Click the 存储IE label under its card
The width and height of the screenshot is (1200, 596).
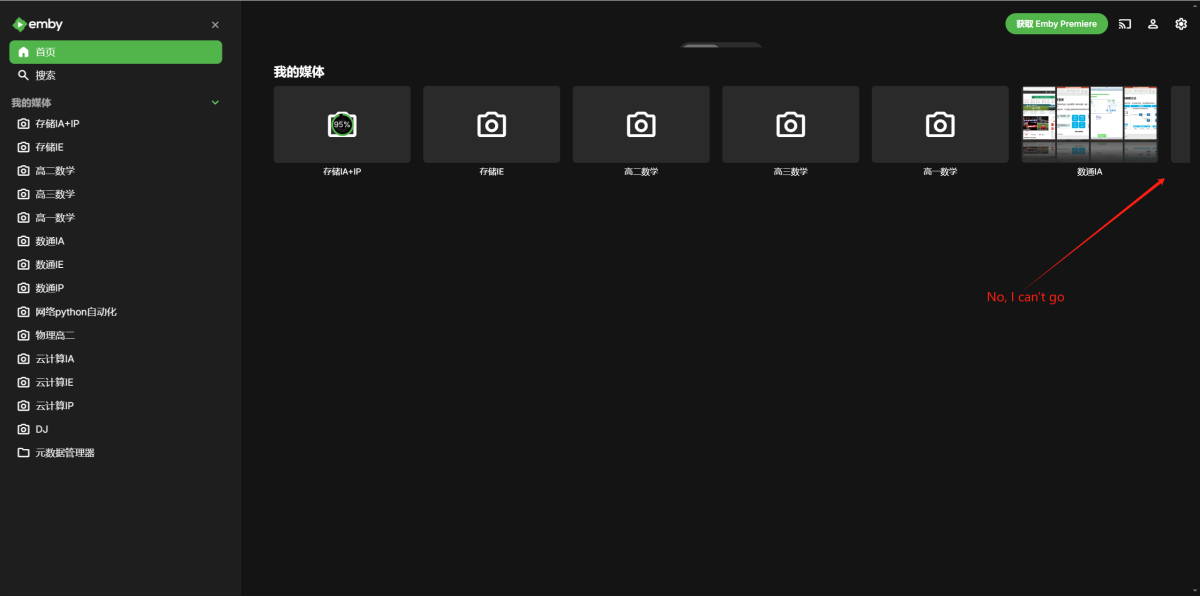[491, 172]
